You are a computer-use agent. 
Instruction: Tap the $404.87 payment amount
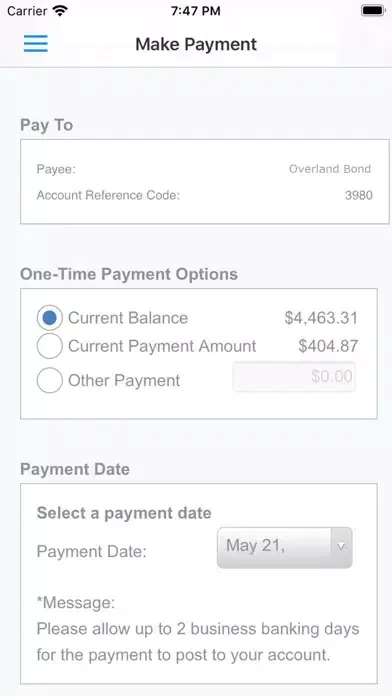pos(328,346)
